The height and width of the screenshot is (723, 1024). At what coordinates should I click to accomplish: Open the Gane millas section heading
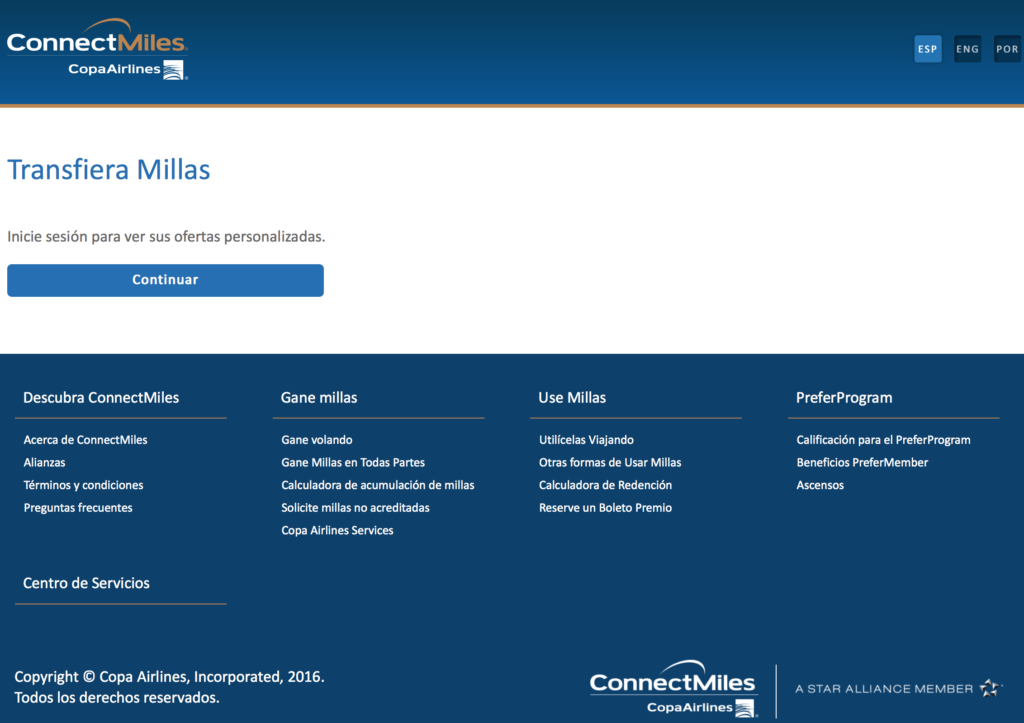pyautogui.click(x=319, y=398)
